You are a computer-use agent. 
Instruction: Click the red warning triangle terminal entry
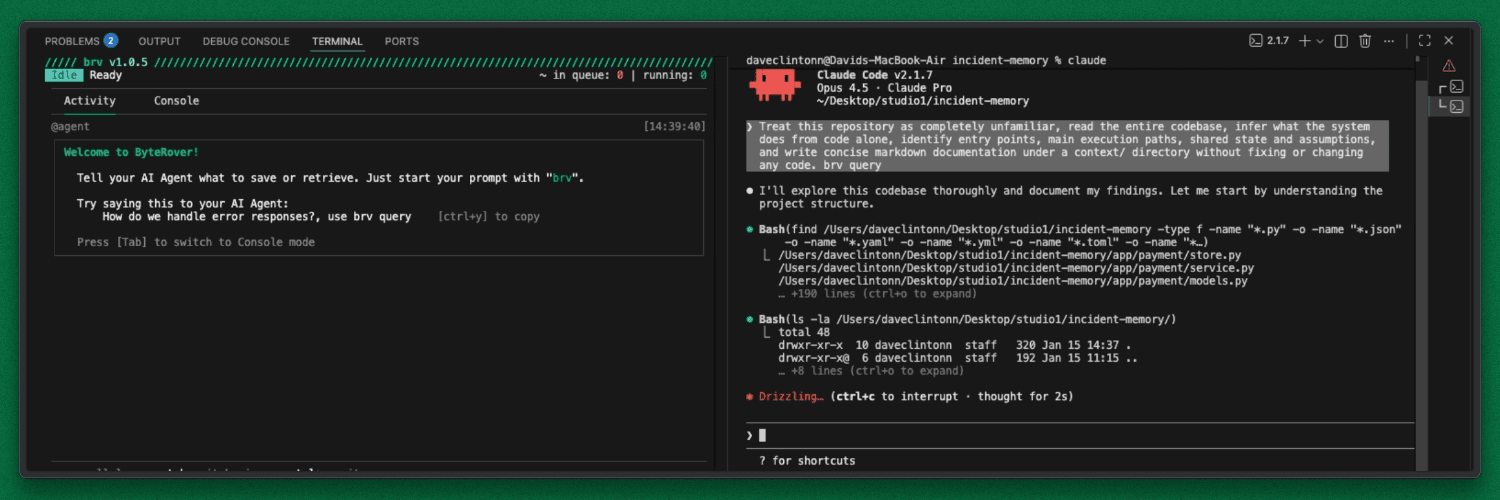coord(1449,66)
